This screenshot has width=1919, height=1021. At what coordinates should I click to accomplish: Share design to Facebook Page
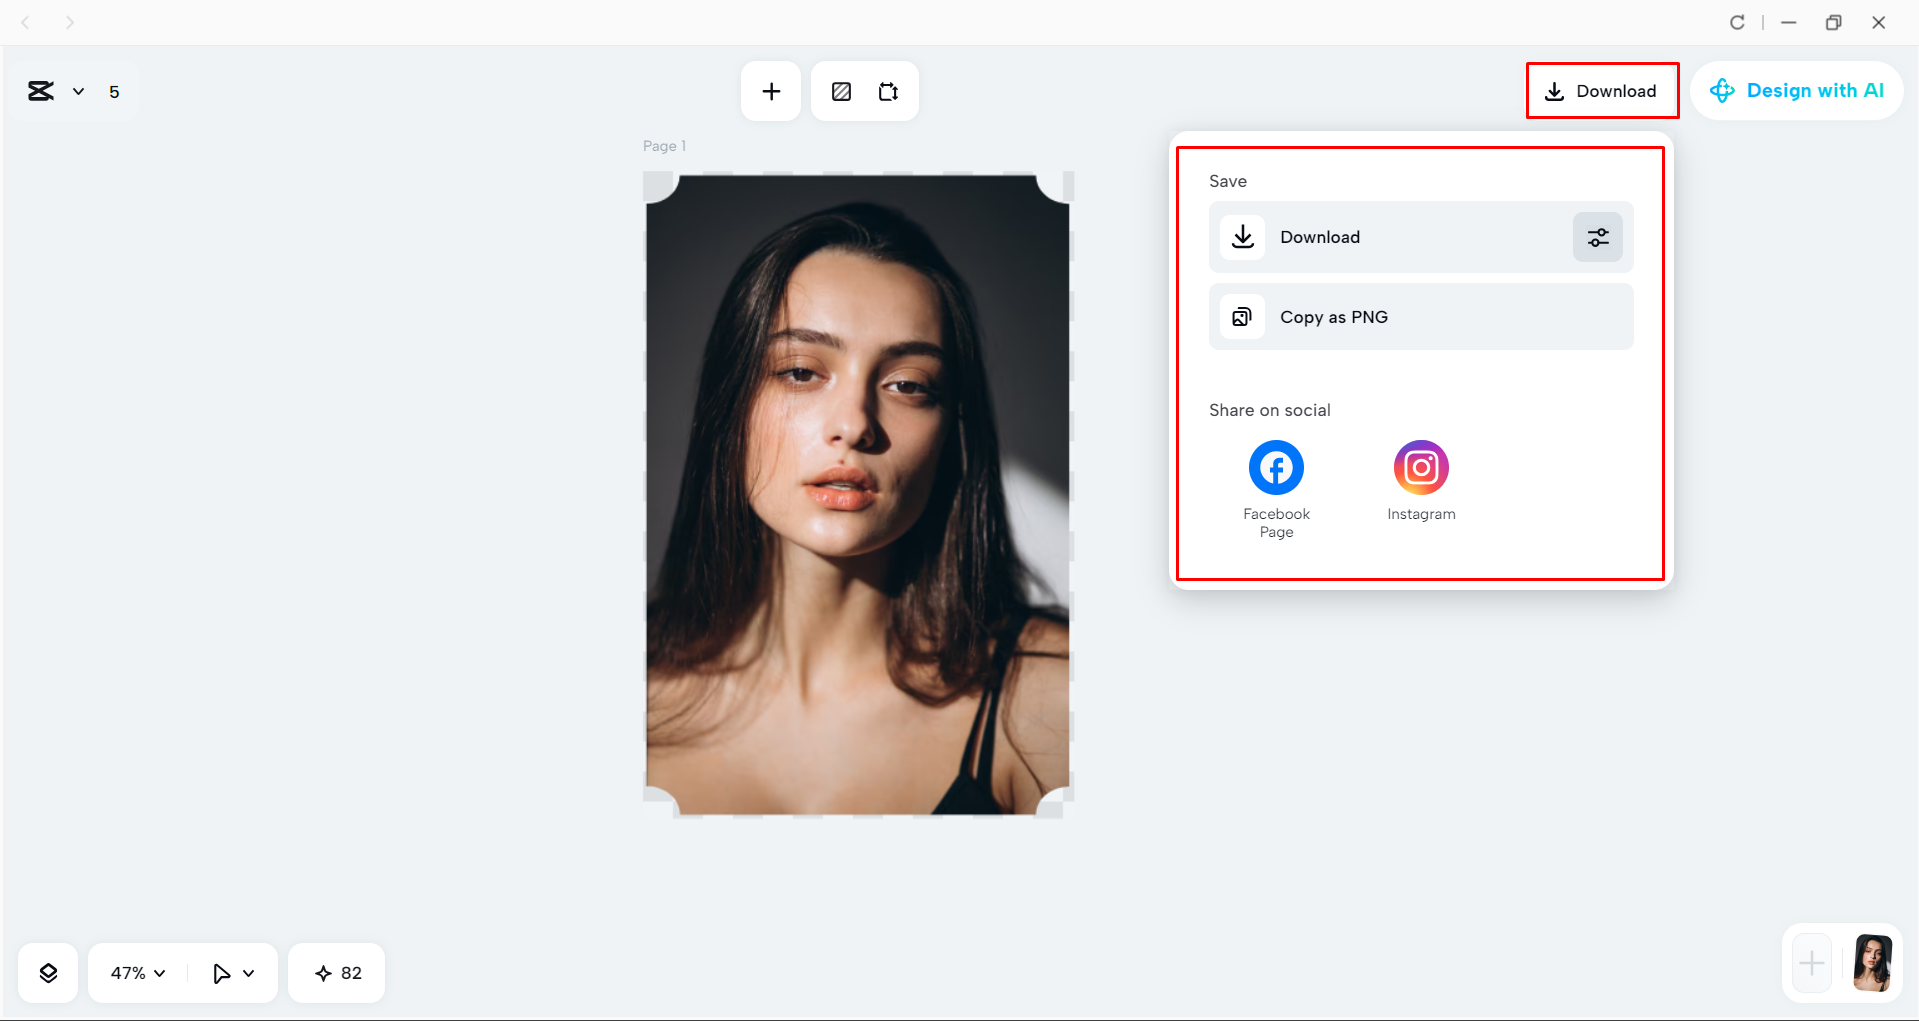coord(1275,466)
